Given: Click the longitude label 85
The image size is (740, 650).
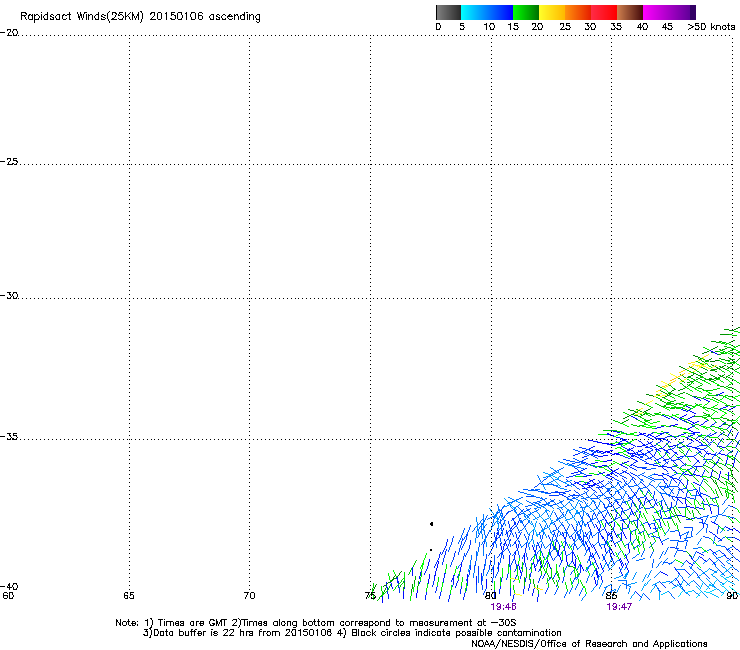Looking at the screenshot, I should point(611,596).
